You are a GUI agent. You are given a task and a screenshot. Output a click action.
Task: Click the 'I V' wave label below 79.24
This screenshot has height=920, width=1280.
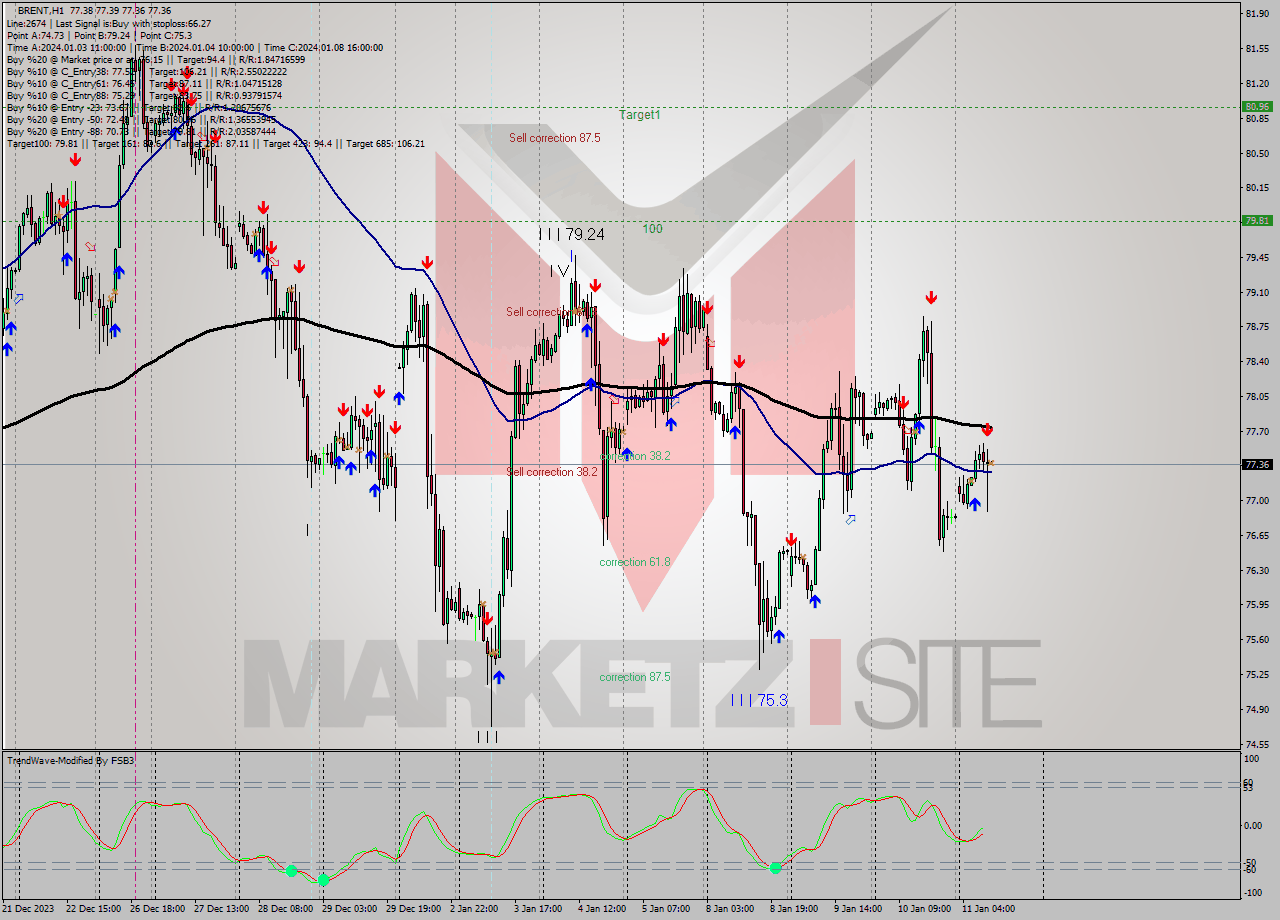pos(561,270)
